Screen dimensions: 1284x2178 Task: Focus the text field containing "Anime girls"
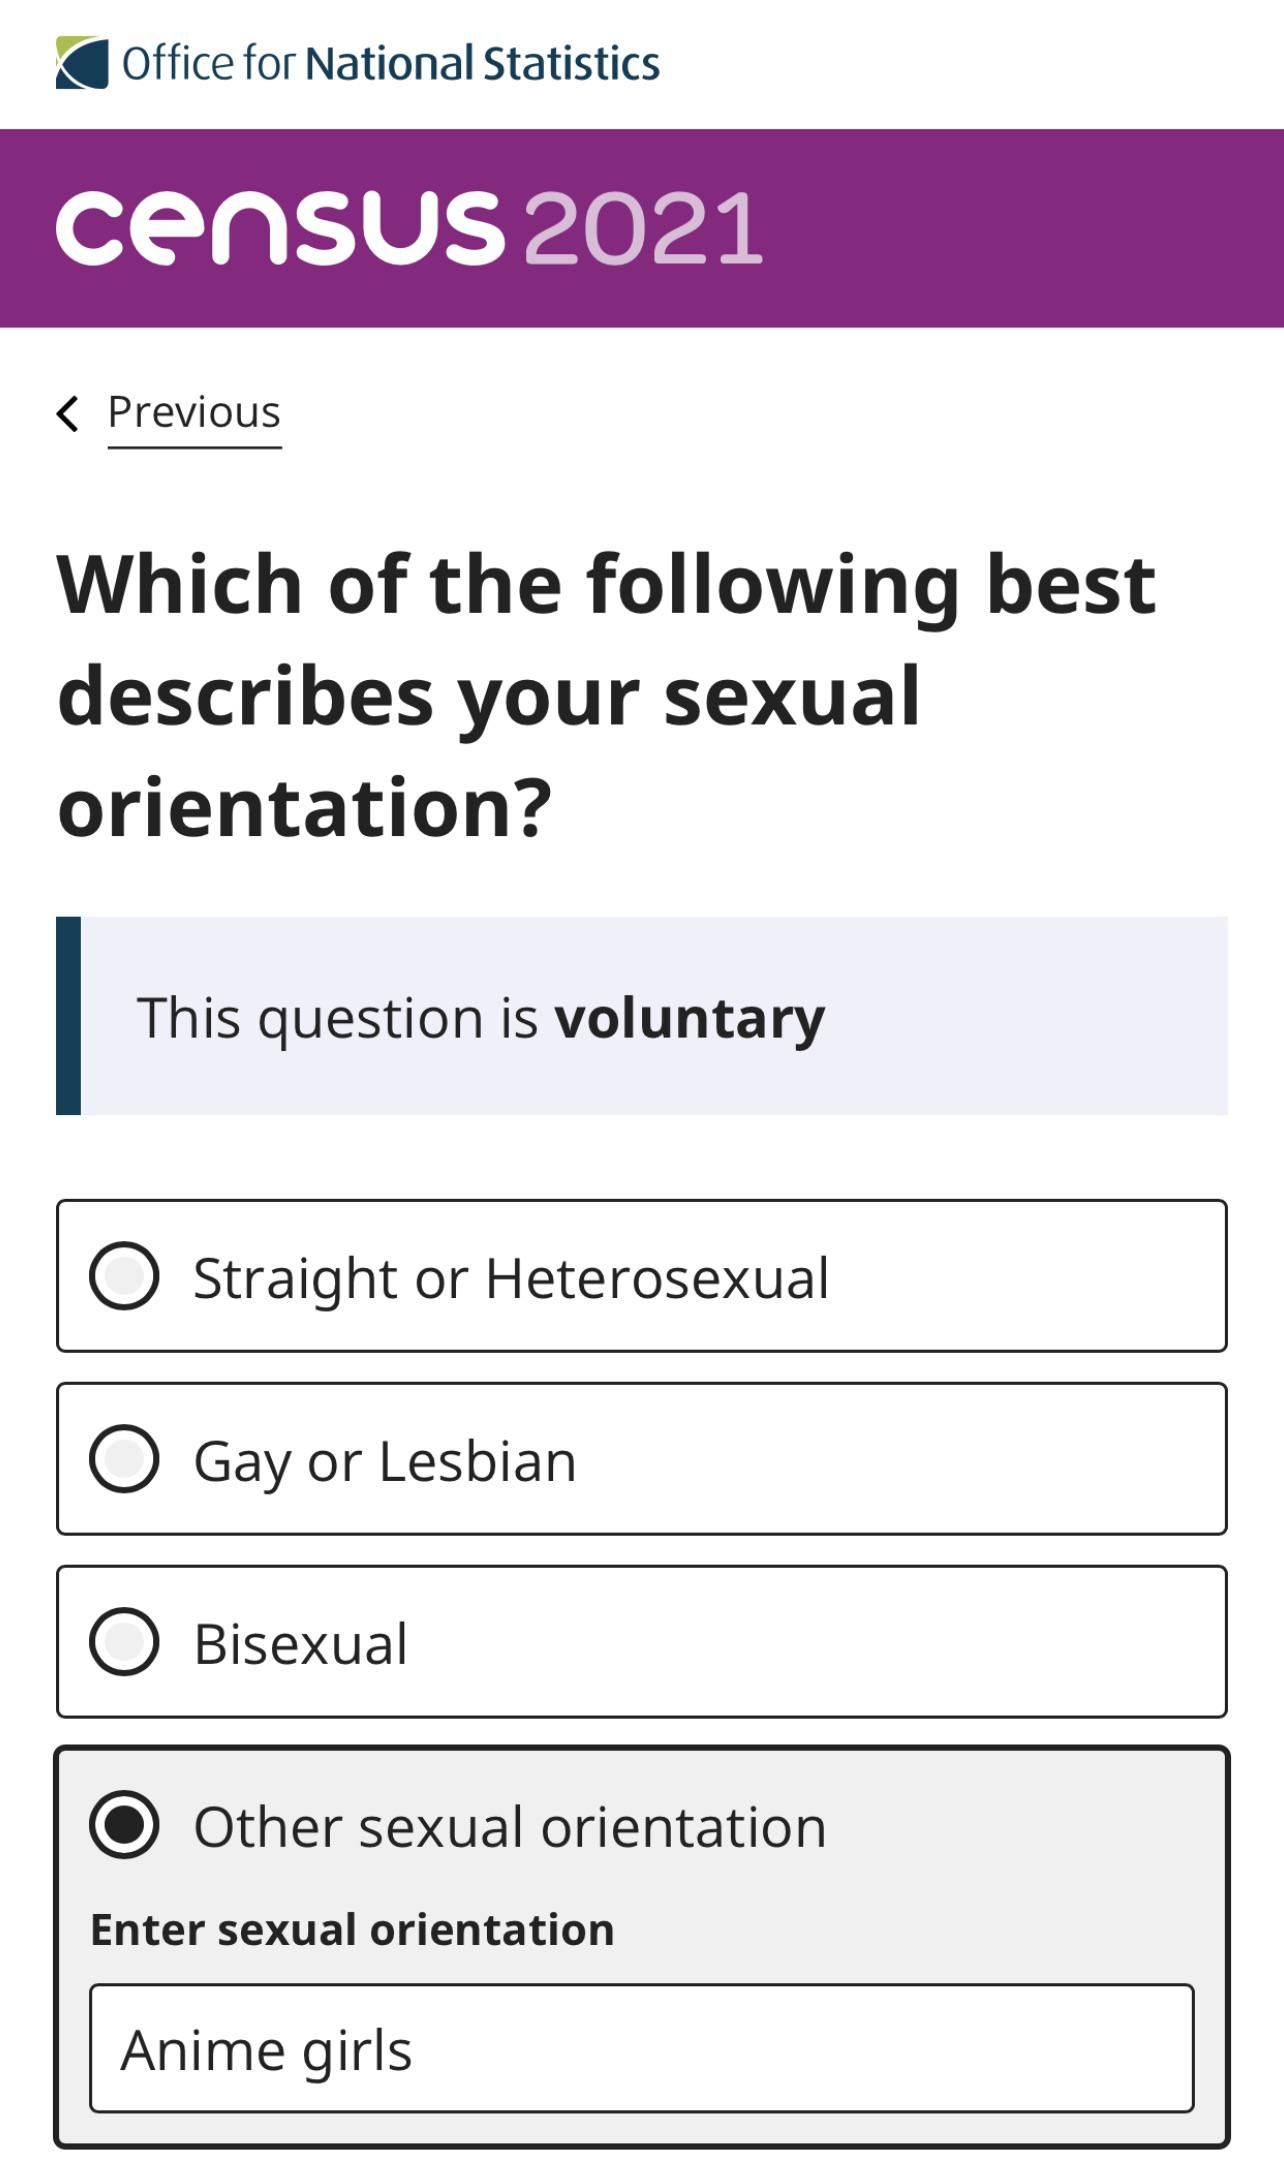point(641,2048)
